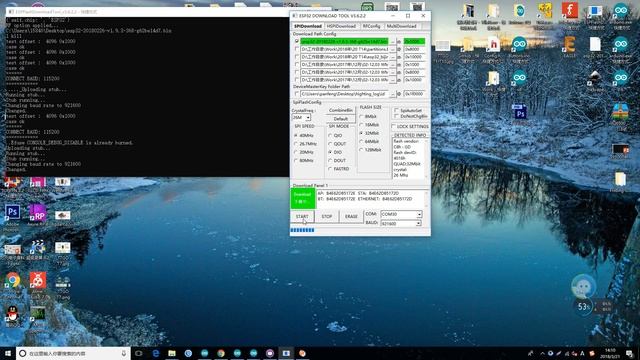
Task: Choose 8Mbit flash size
Action: (x=368, y=116)
